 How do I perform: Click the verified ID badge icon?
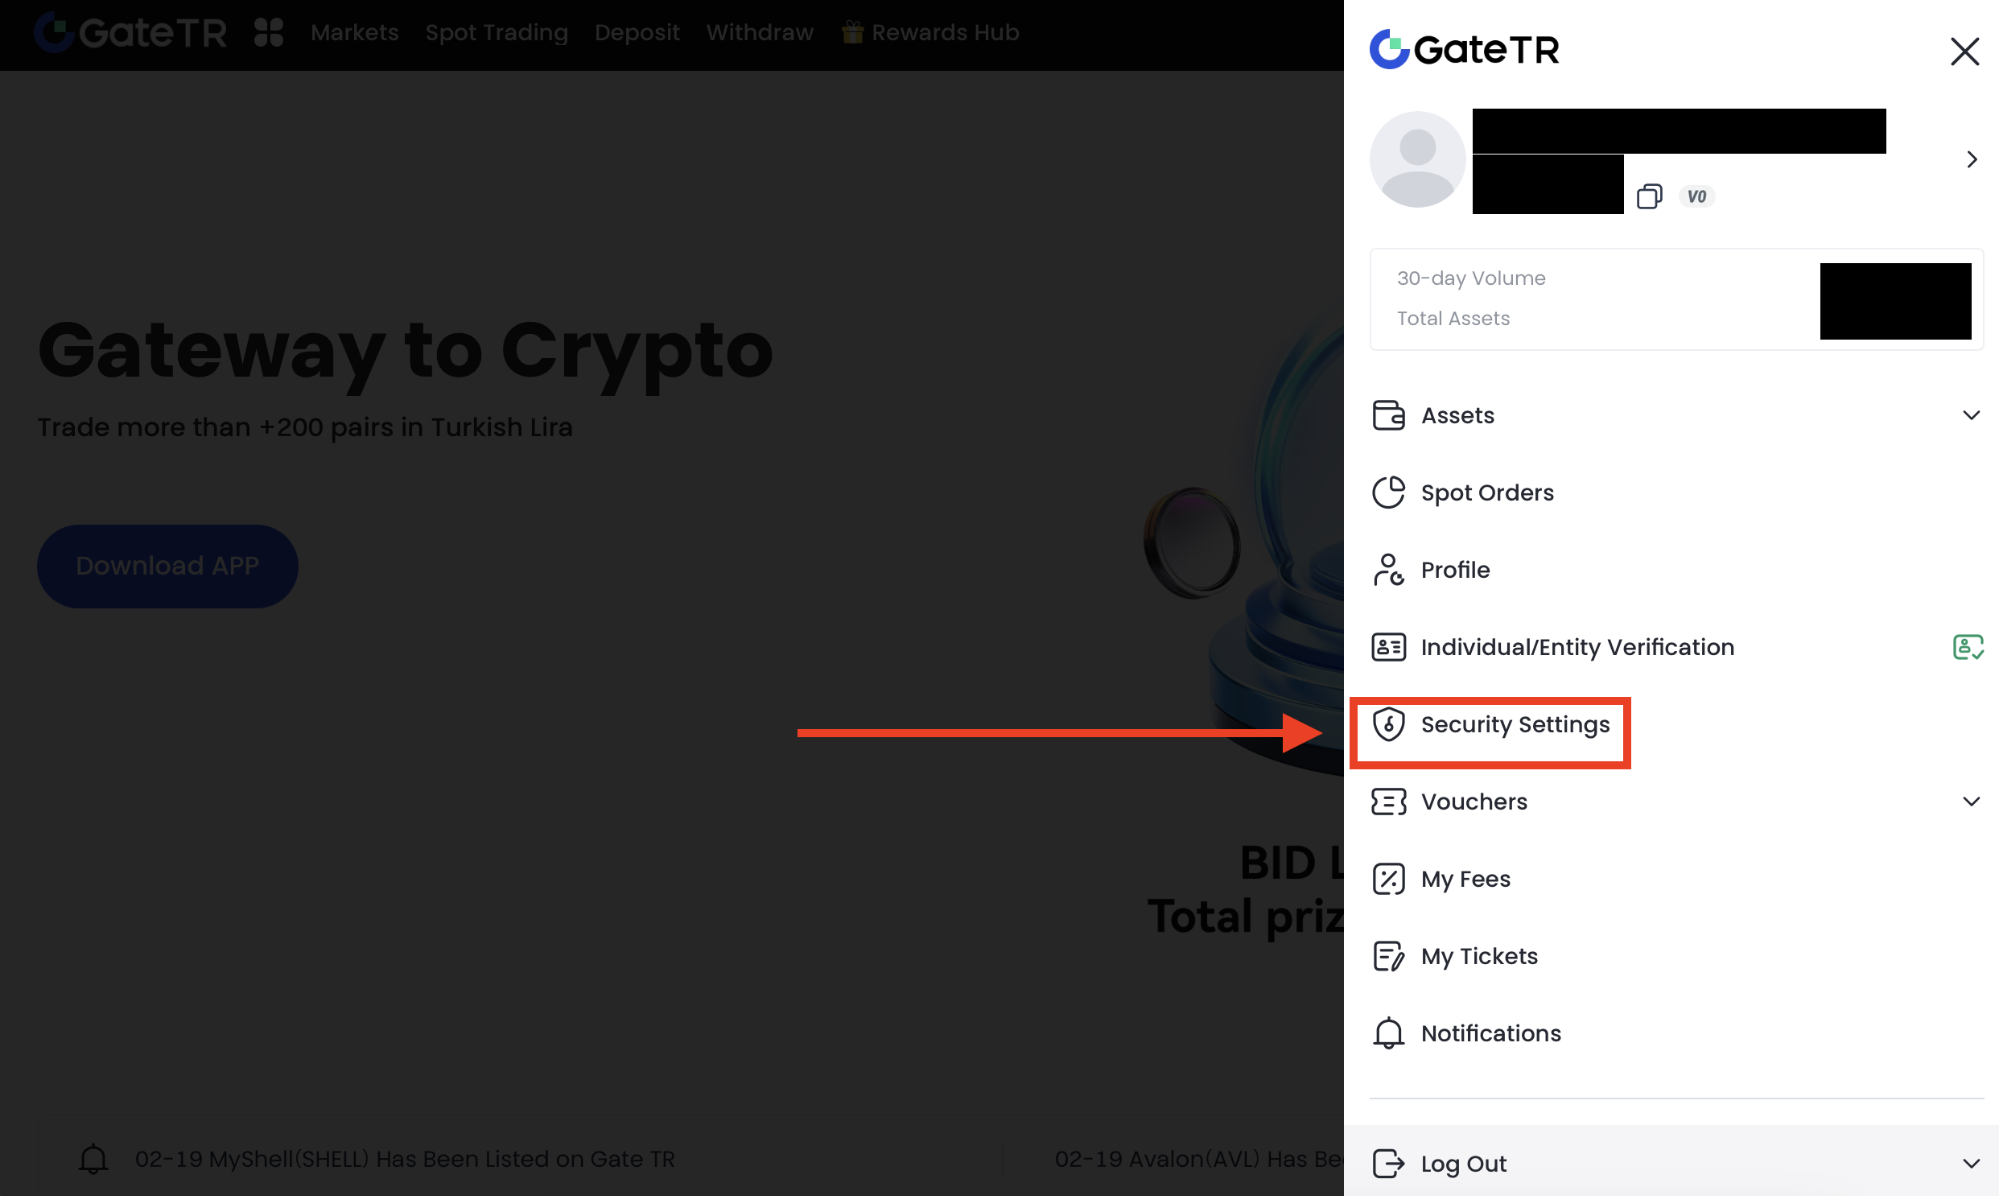1967,647
